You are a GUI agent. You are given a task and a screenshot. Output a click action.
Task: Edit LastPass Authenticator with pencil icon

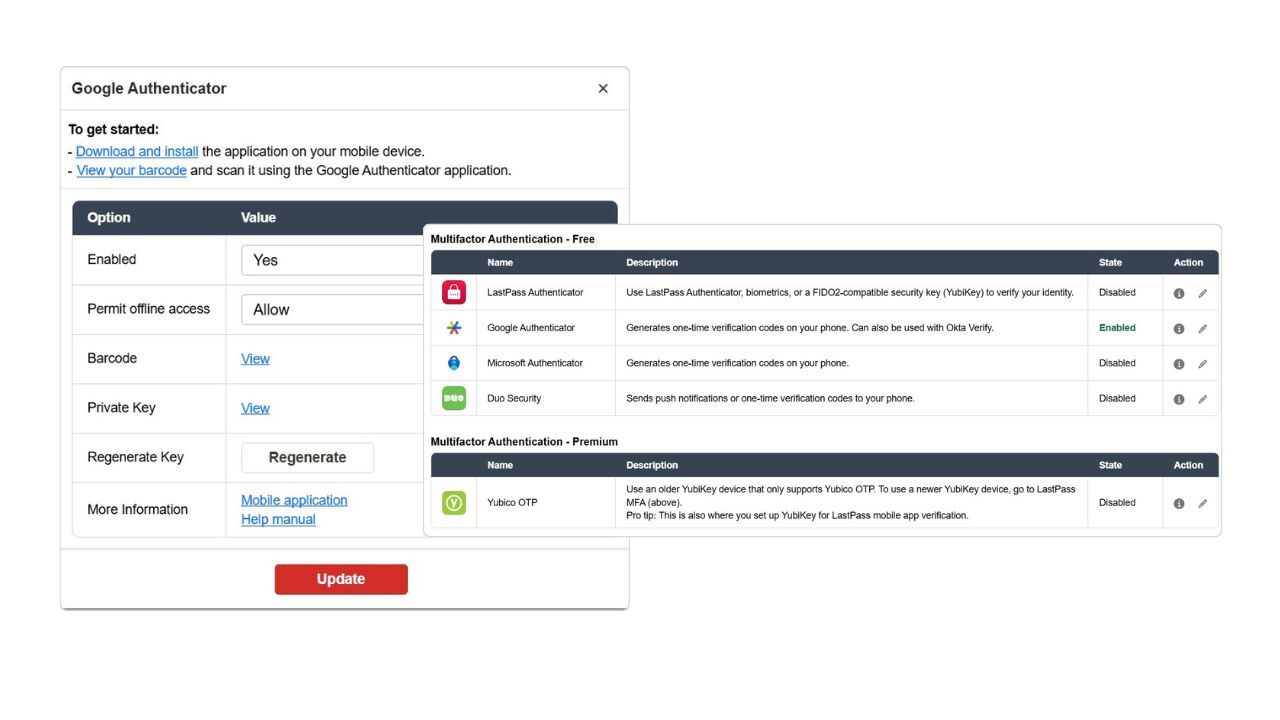point(1202,293)
